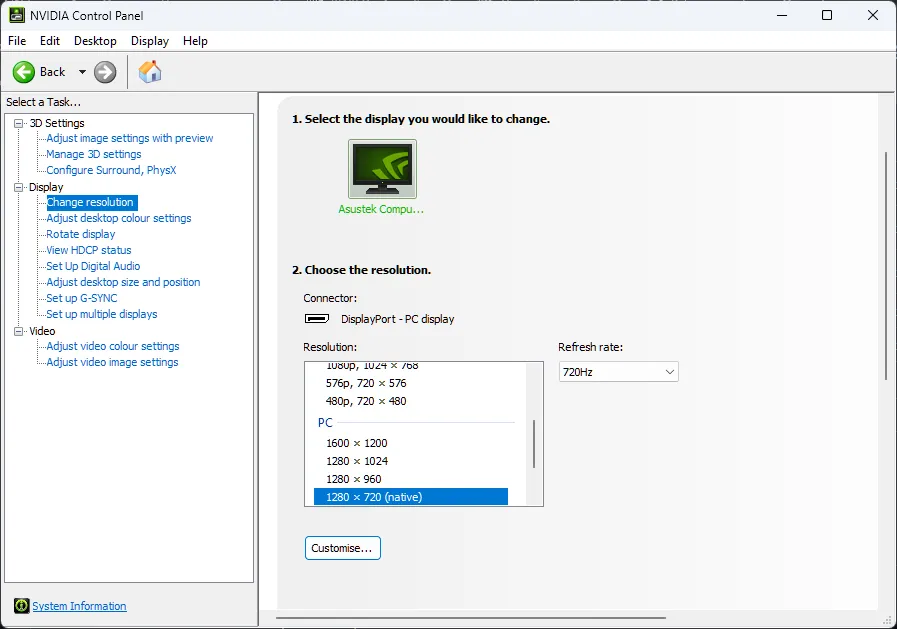Click the NVIDIA Control Panel title icon
The height and width of the screenshot is (629, 897).
pos(17,15)
